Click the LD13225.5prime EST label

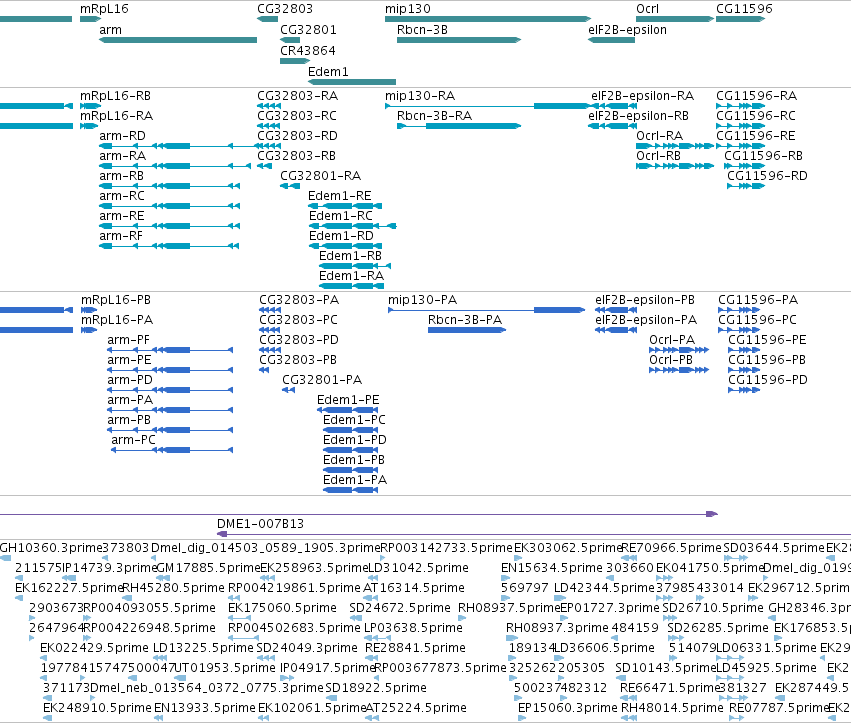[204, 648]
